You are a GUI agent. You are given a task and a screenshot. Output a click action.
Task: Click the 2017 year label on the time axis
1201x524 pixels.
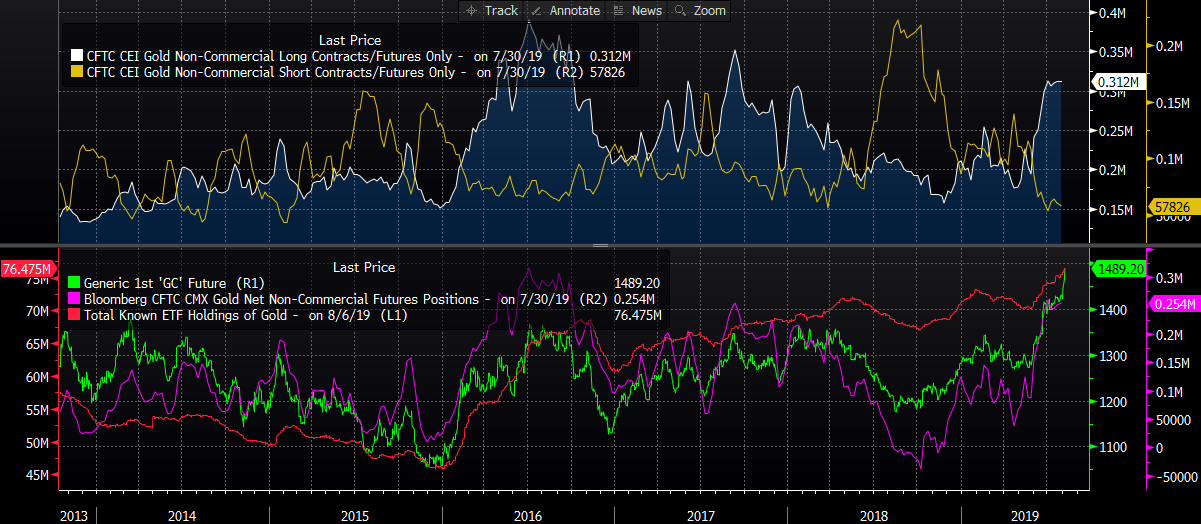pyautogui.click(x=701, y=515)
